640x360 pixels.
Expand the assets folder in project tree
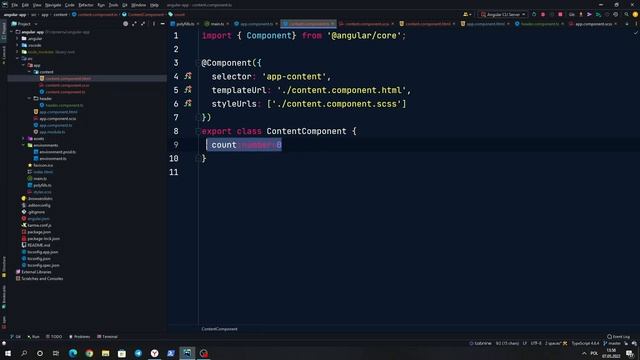click(x=24, y=138)
